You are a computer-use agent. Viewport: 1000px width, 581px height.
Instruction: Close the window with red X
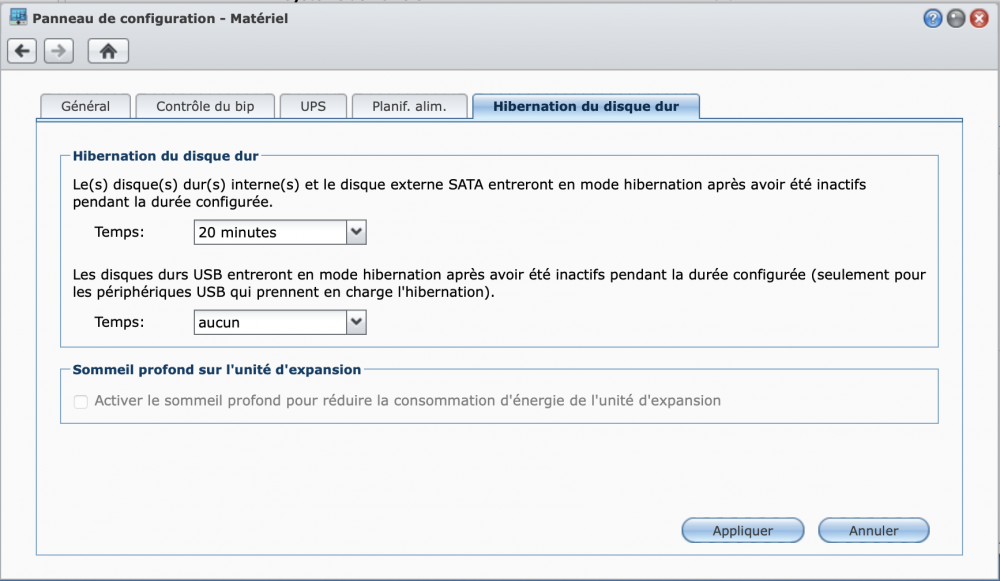[979, 18]
